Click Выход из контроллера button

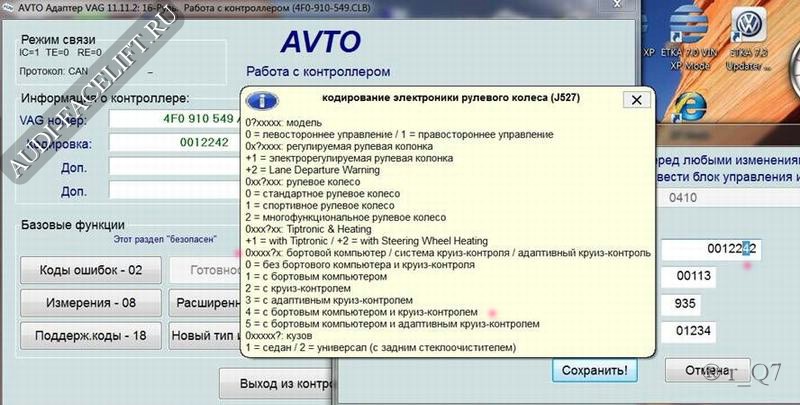tap(276, 384)
